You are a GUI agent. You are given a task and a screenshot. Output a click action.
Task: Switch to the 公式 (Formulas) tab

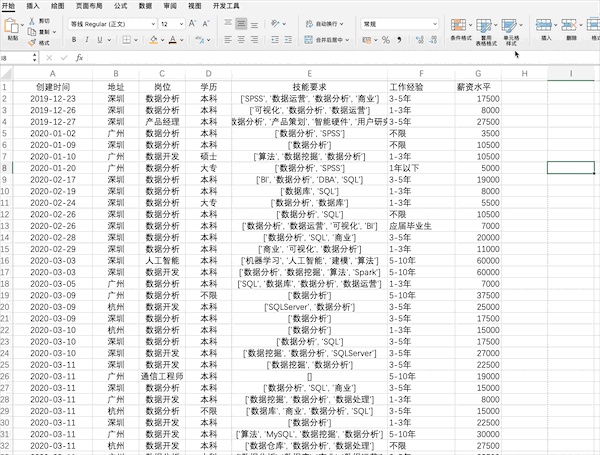click(120, 6)
